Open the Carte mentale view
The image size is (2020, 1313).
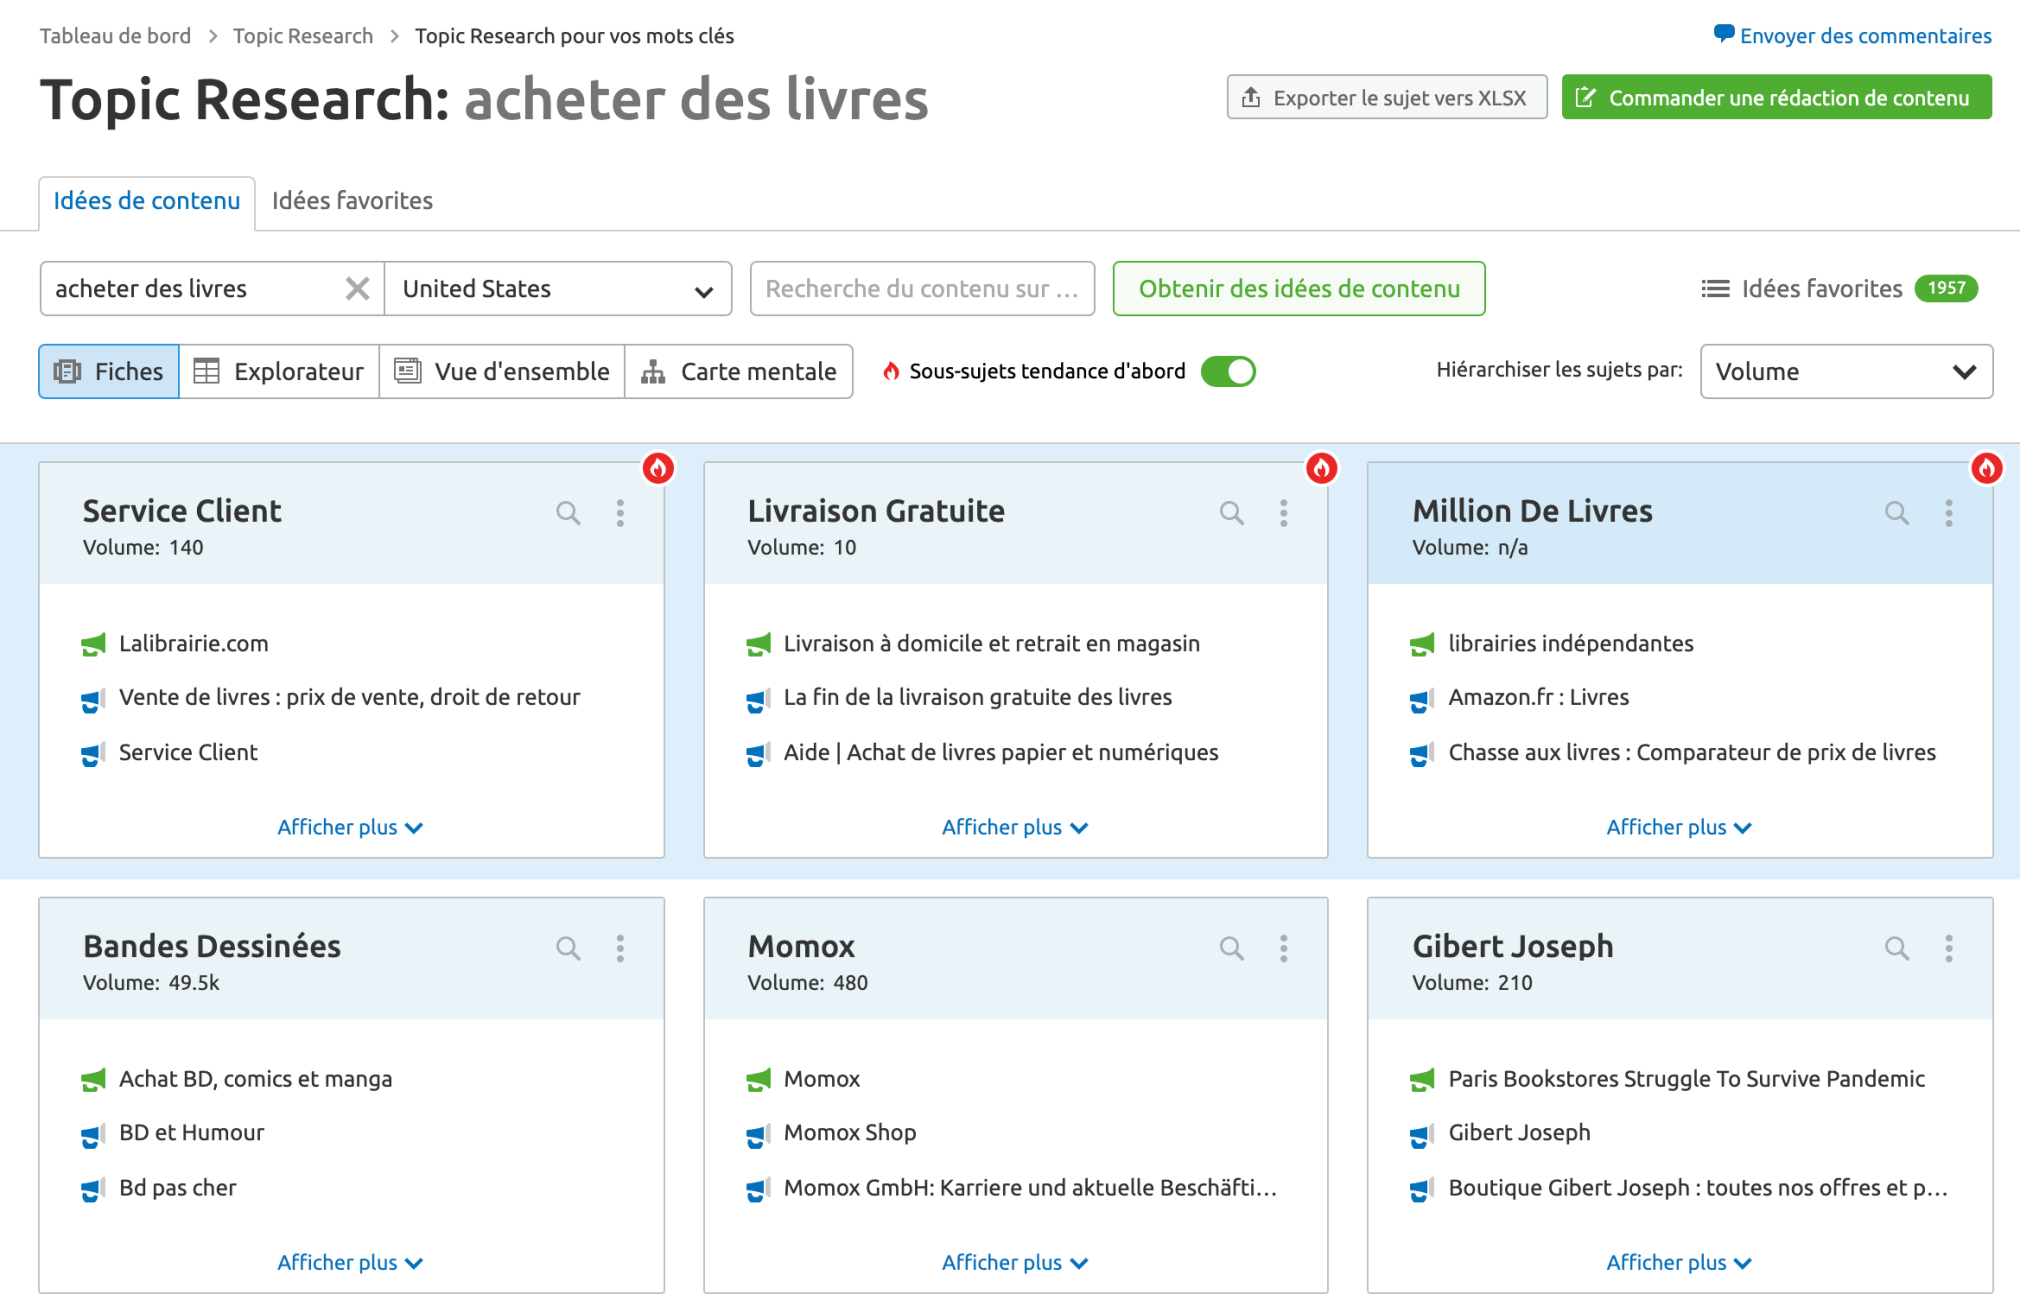coord(738,371)
